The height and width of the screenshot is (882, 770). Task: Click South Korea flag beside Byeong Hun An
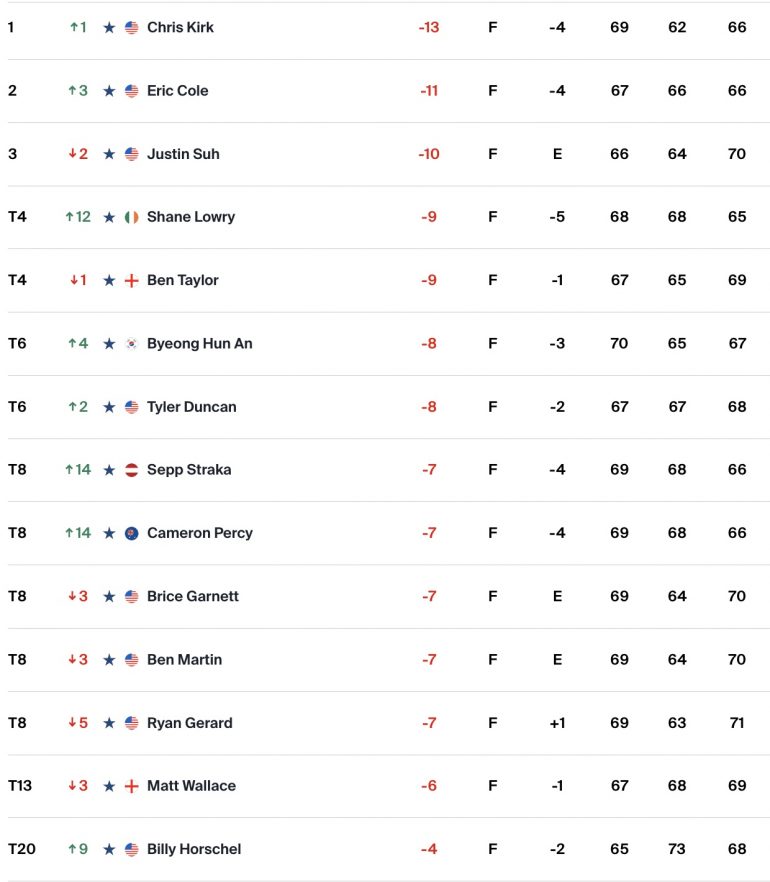(132, 344)
